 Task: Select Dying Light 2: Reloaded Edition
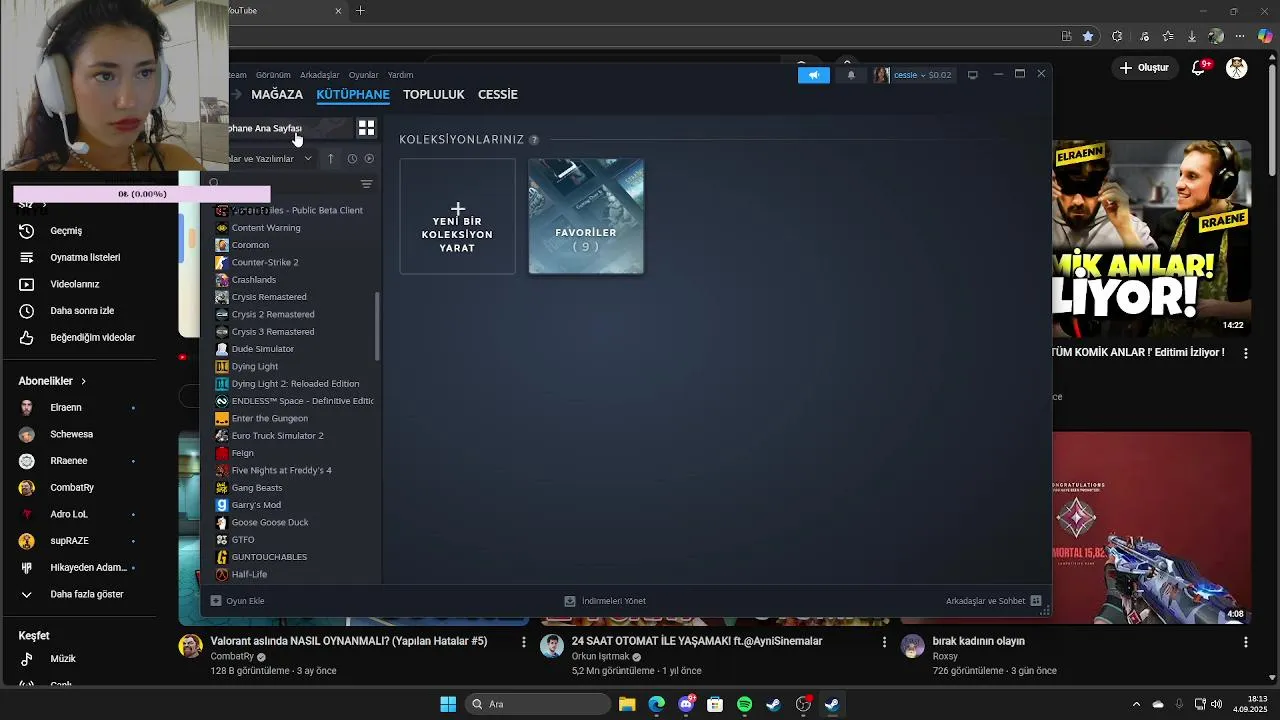tap(295, 384)
